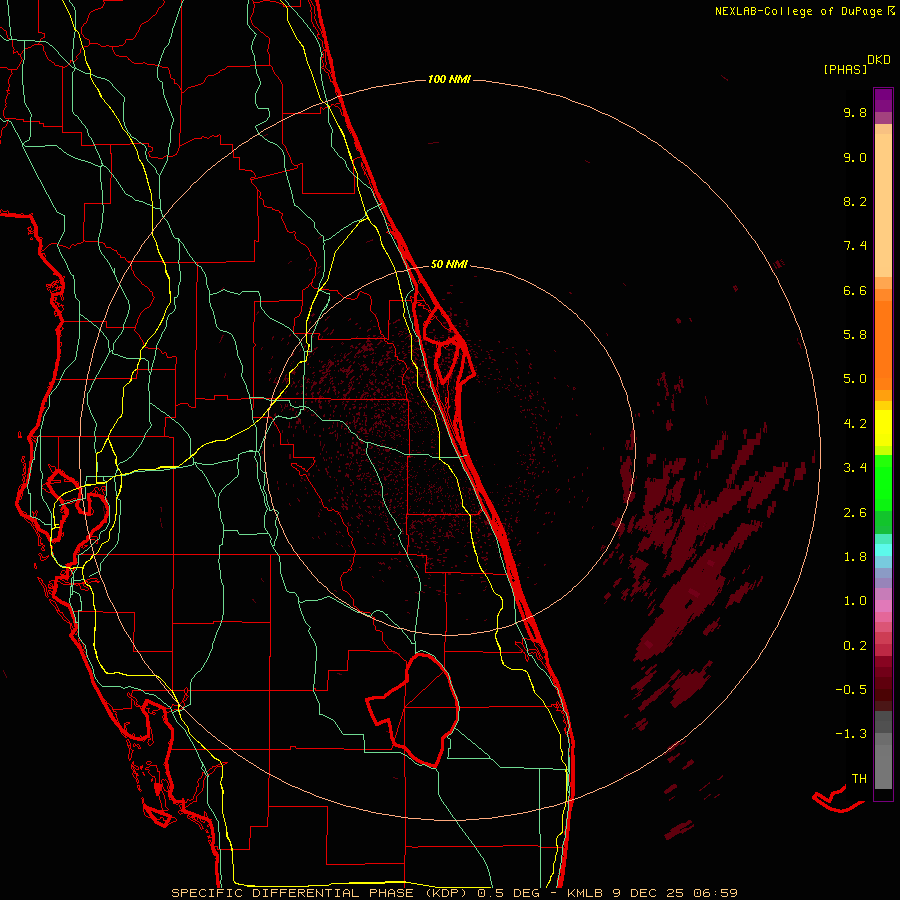Click the orange segment of the color bar
The width and height of the screenshot is (900, 900).
[x=883, y=344]
